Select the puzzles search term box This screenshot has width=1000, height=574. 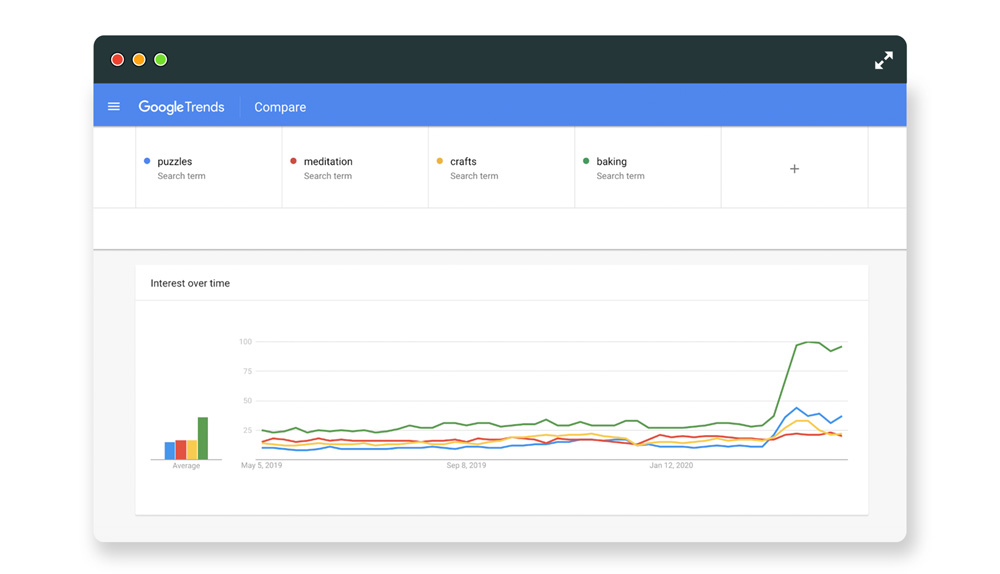tap(208, 168)
